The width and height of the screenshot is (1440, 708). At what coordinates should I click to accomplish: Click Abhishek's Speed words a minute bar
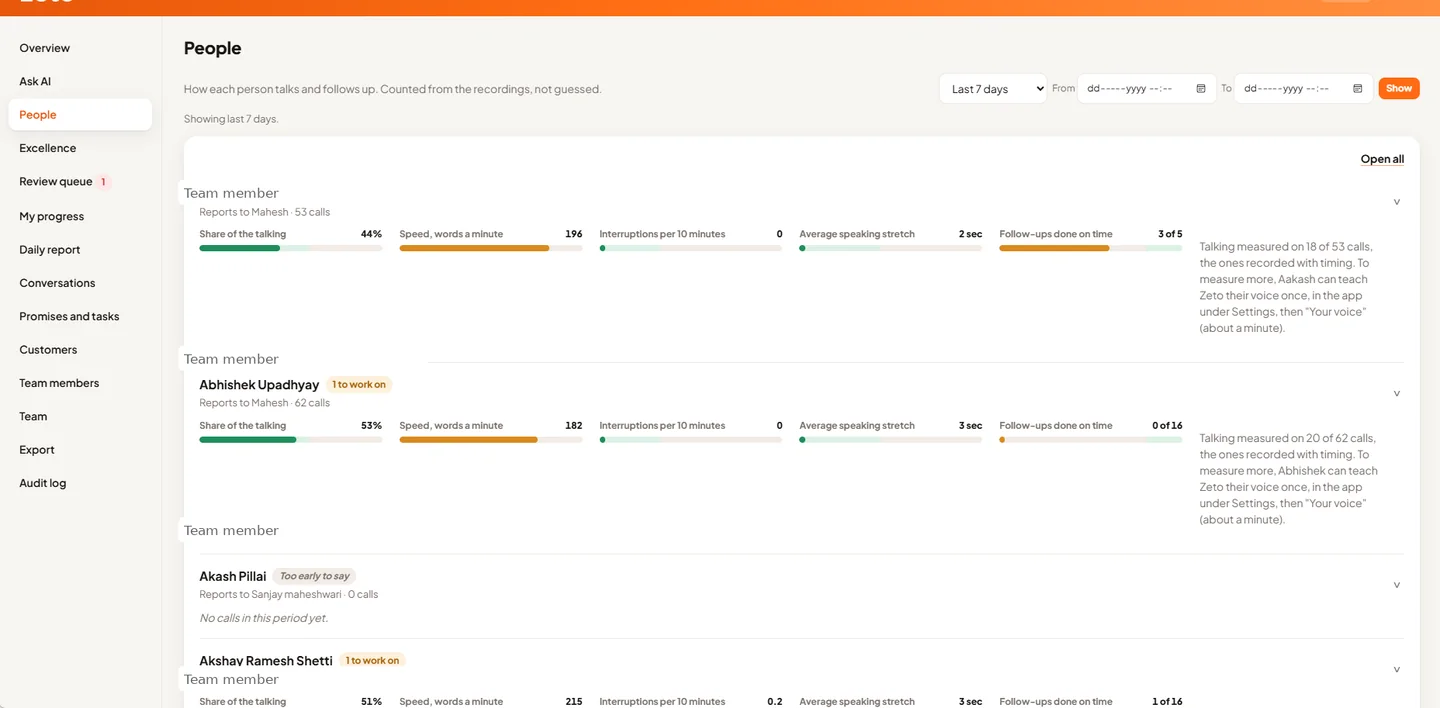491,439
